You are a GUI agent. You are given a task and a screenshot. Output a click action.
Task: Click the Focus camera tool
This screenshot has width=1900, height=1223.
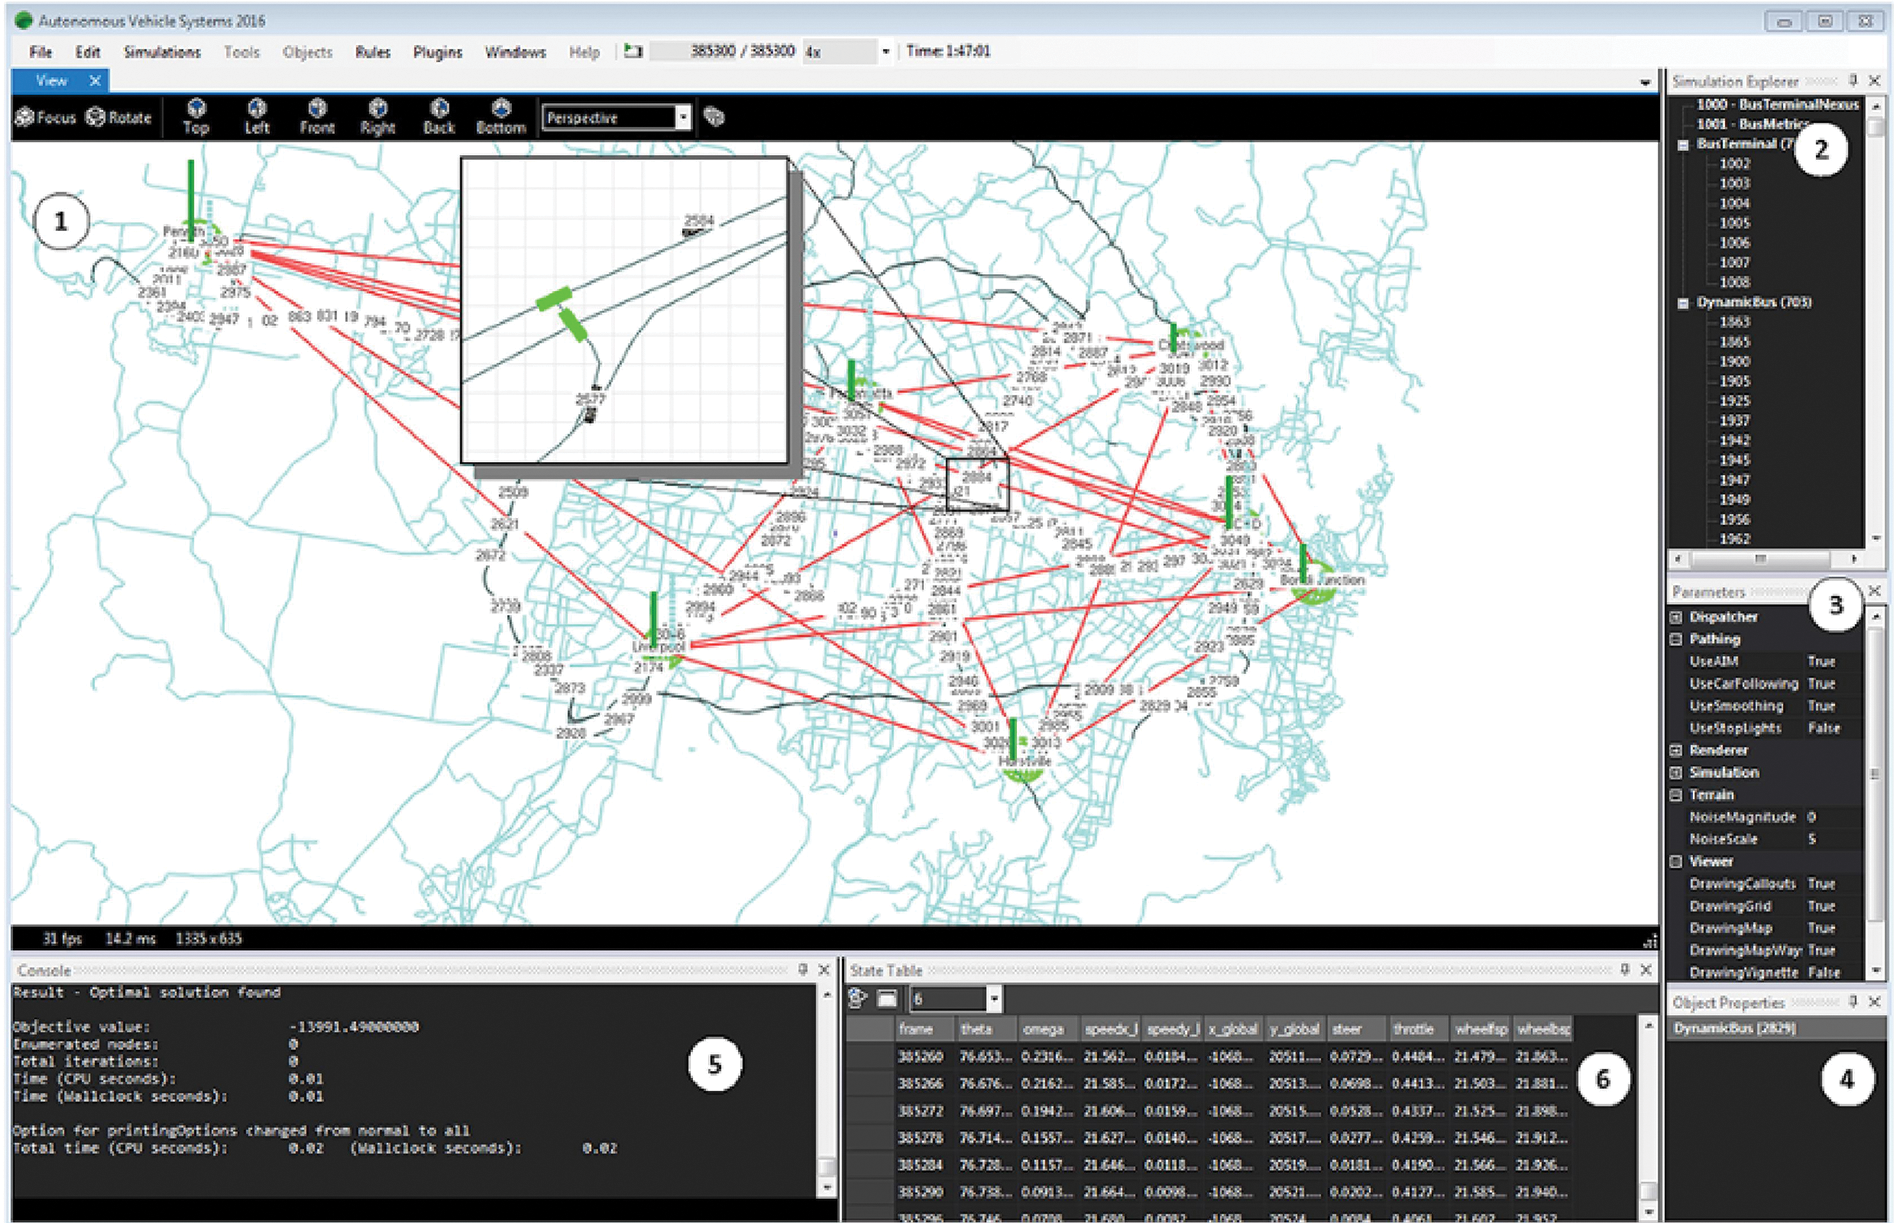coord(45,117)
